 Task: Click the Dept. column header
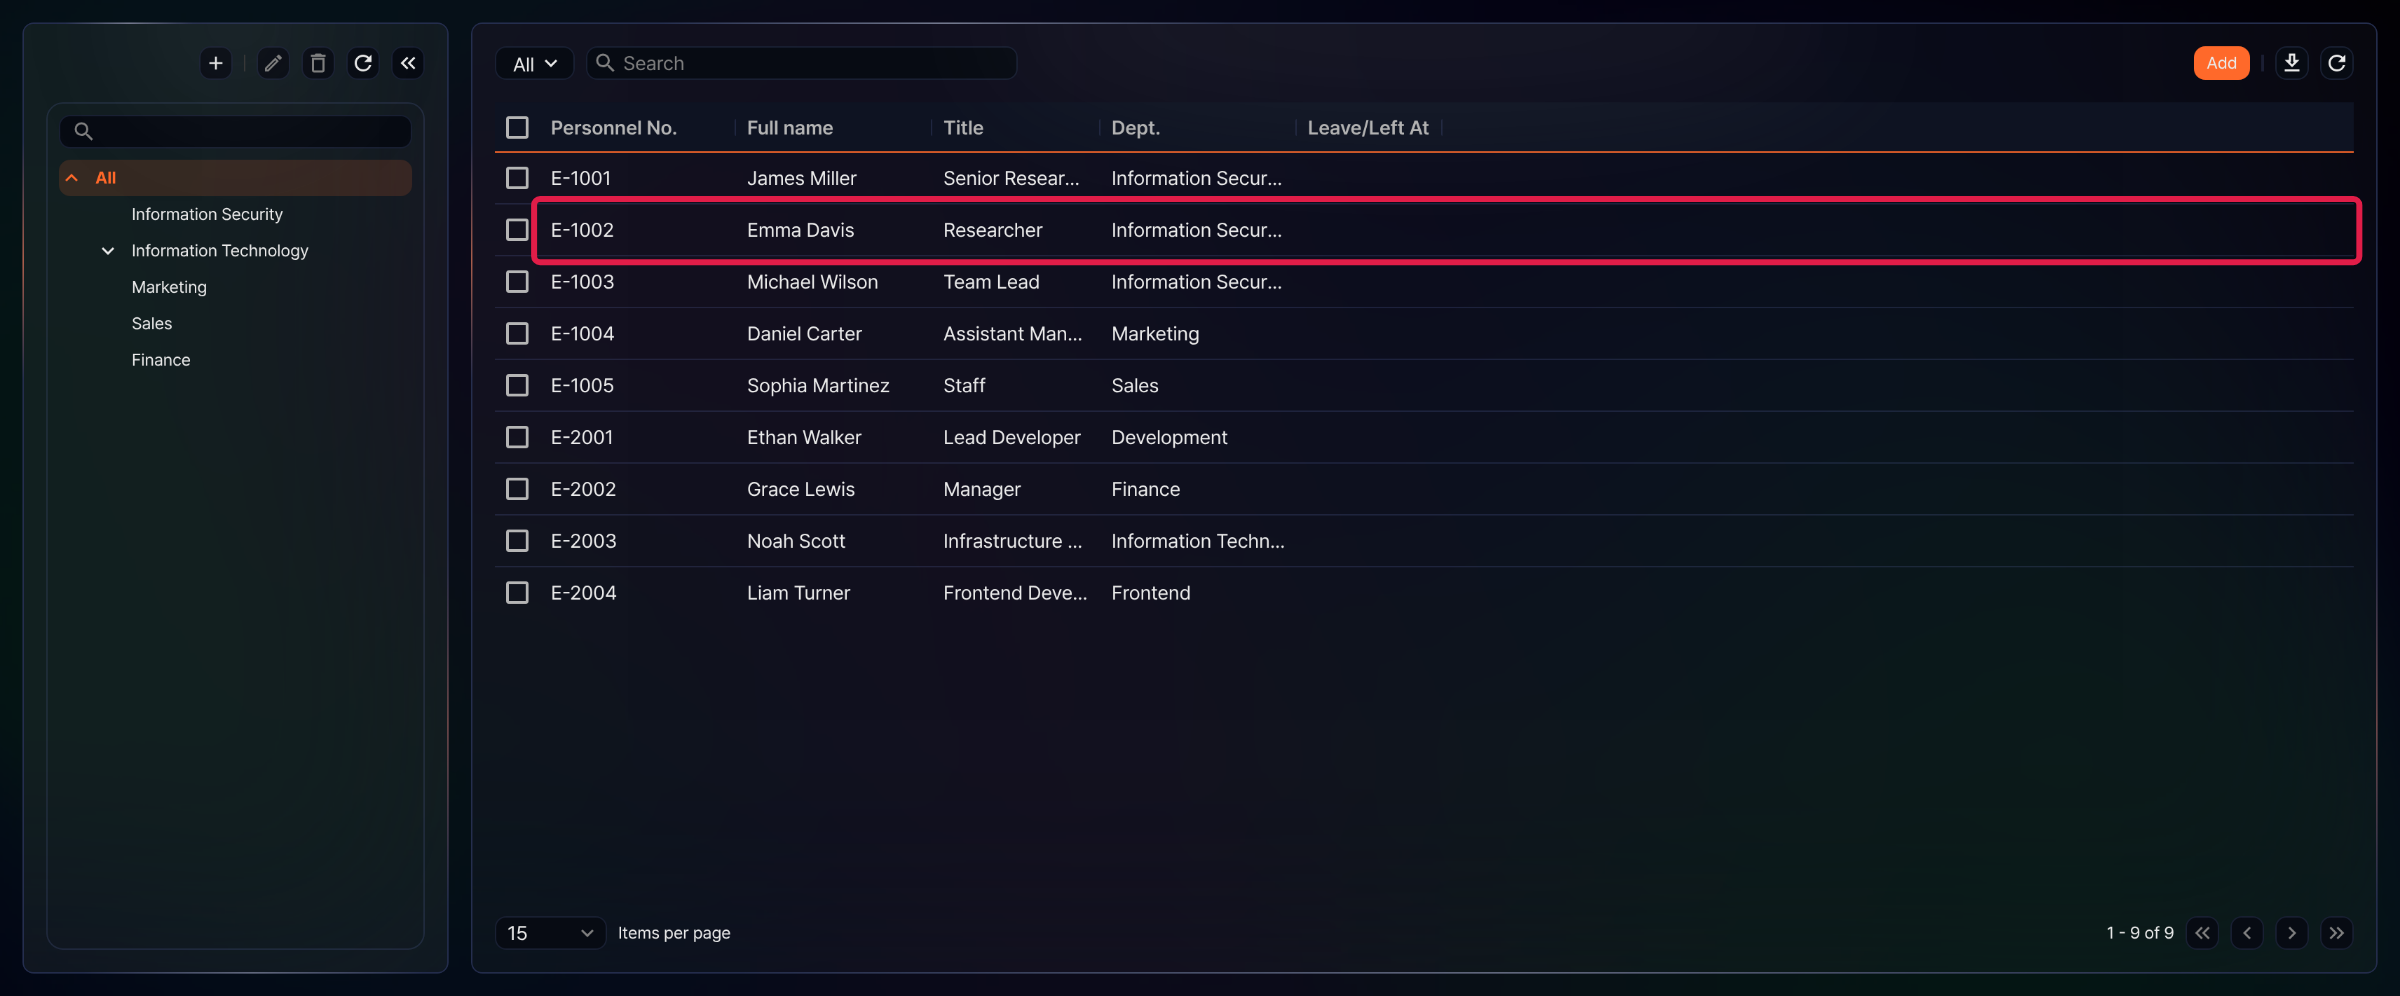tap(1136, 128)
